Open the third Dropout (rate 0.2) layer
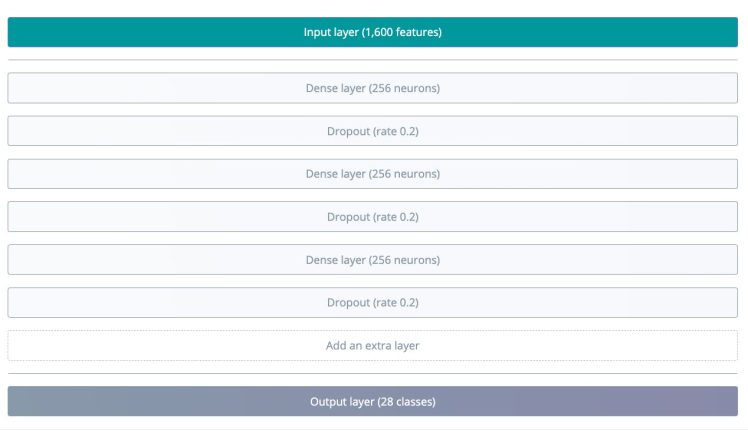Image resolution: width=748 pixels, height=431 pixels. point(373,303)
